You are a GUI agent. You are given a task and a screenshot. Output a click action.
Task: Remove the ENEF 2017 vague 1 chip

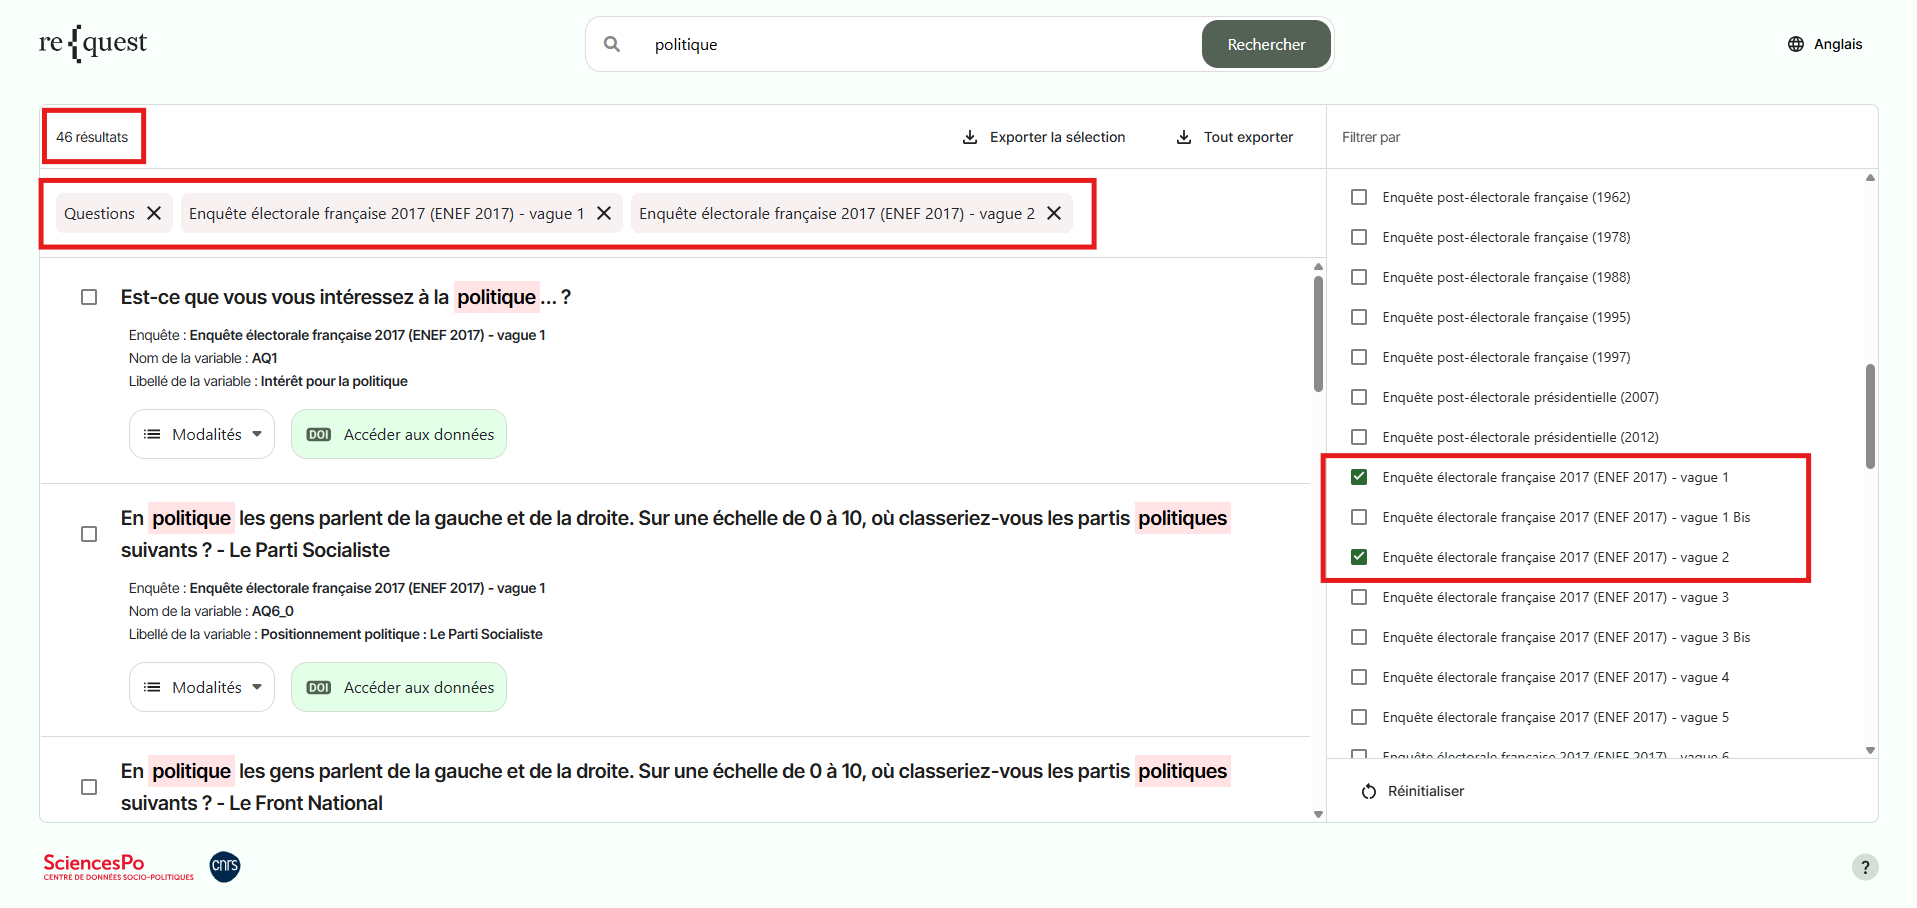point(604,213)
